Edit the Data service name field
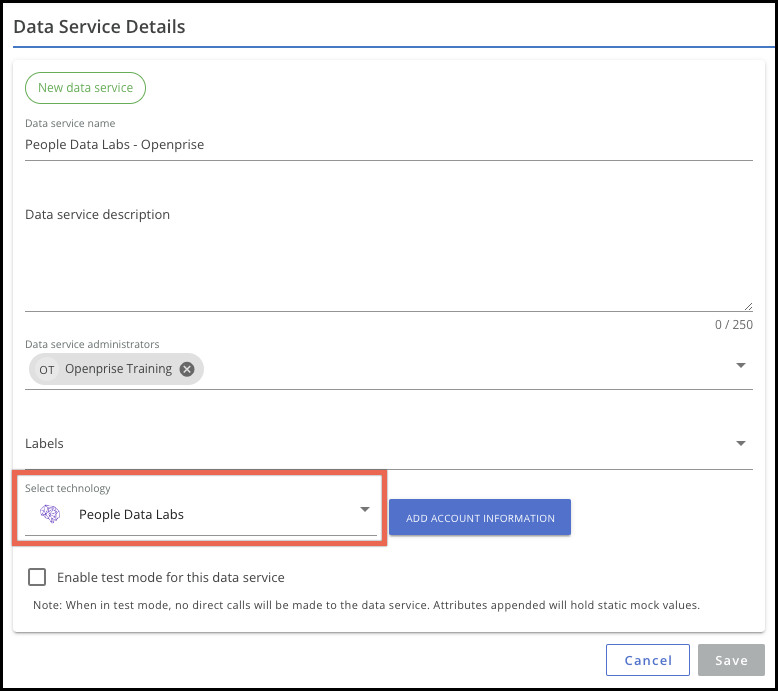This screenshot has width=778, height=691. click(x=389, y=145)
